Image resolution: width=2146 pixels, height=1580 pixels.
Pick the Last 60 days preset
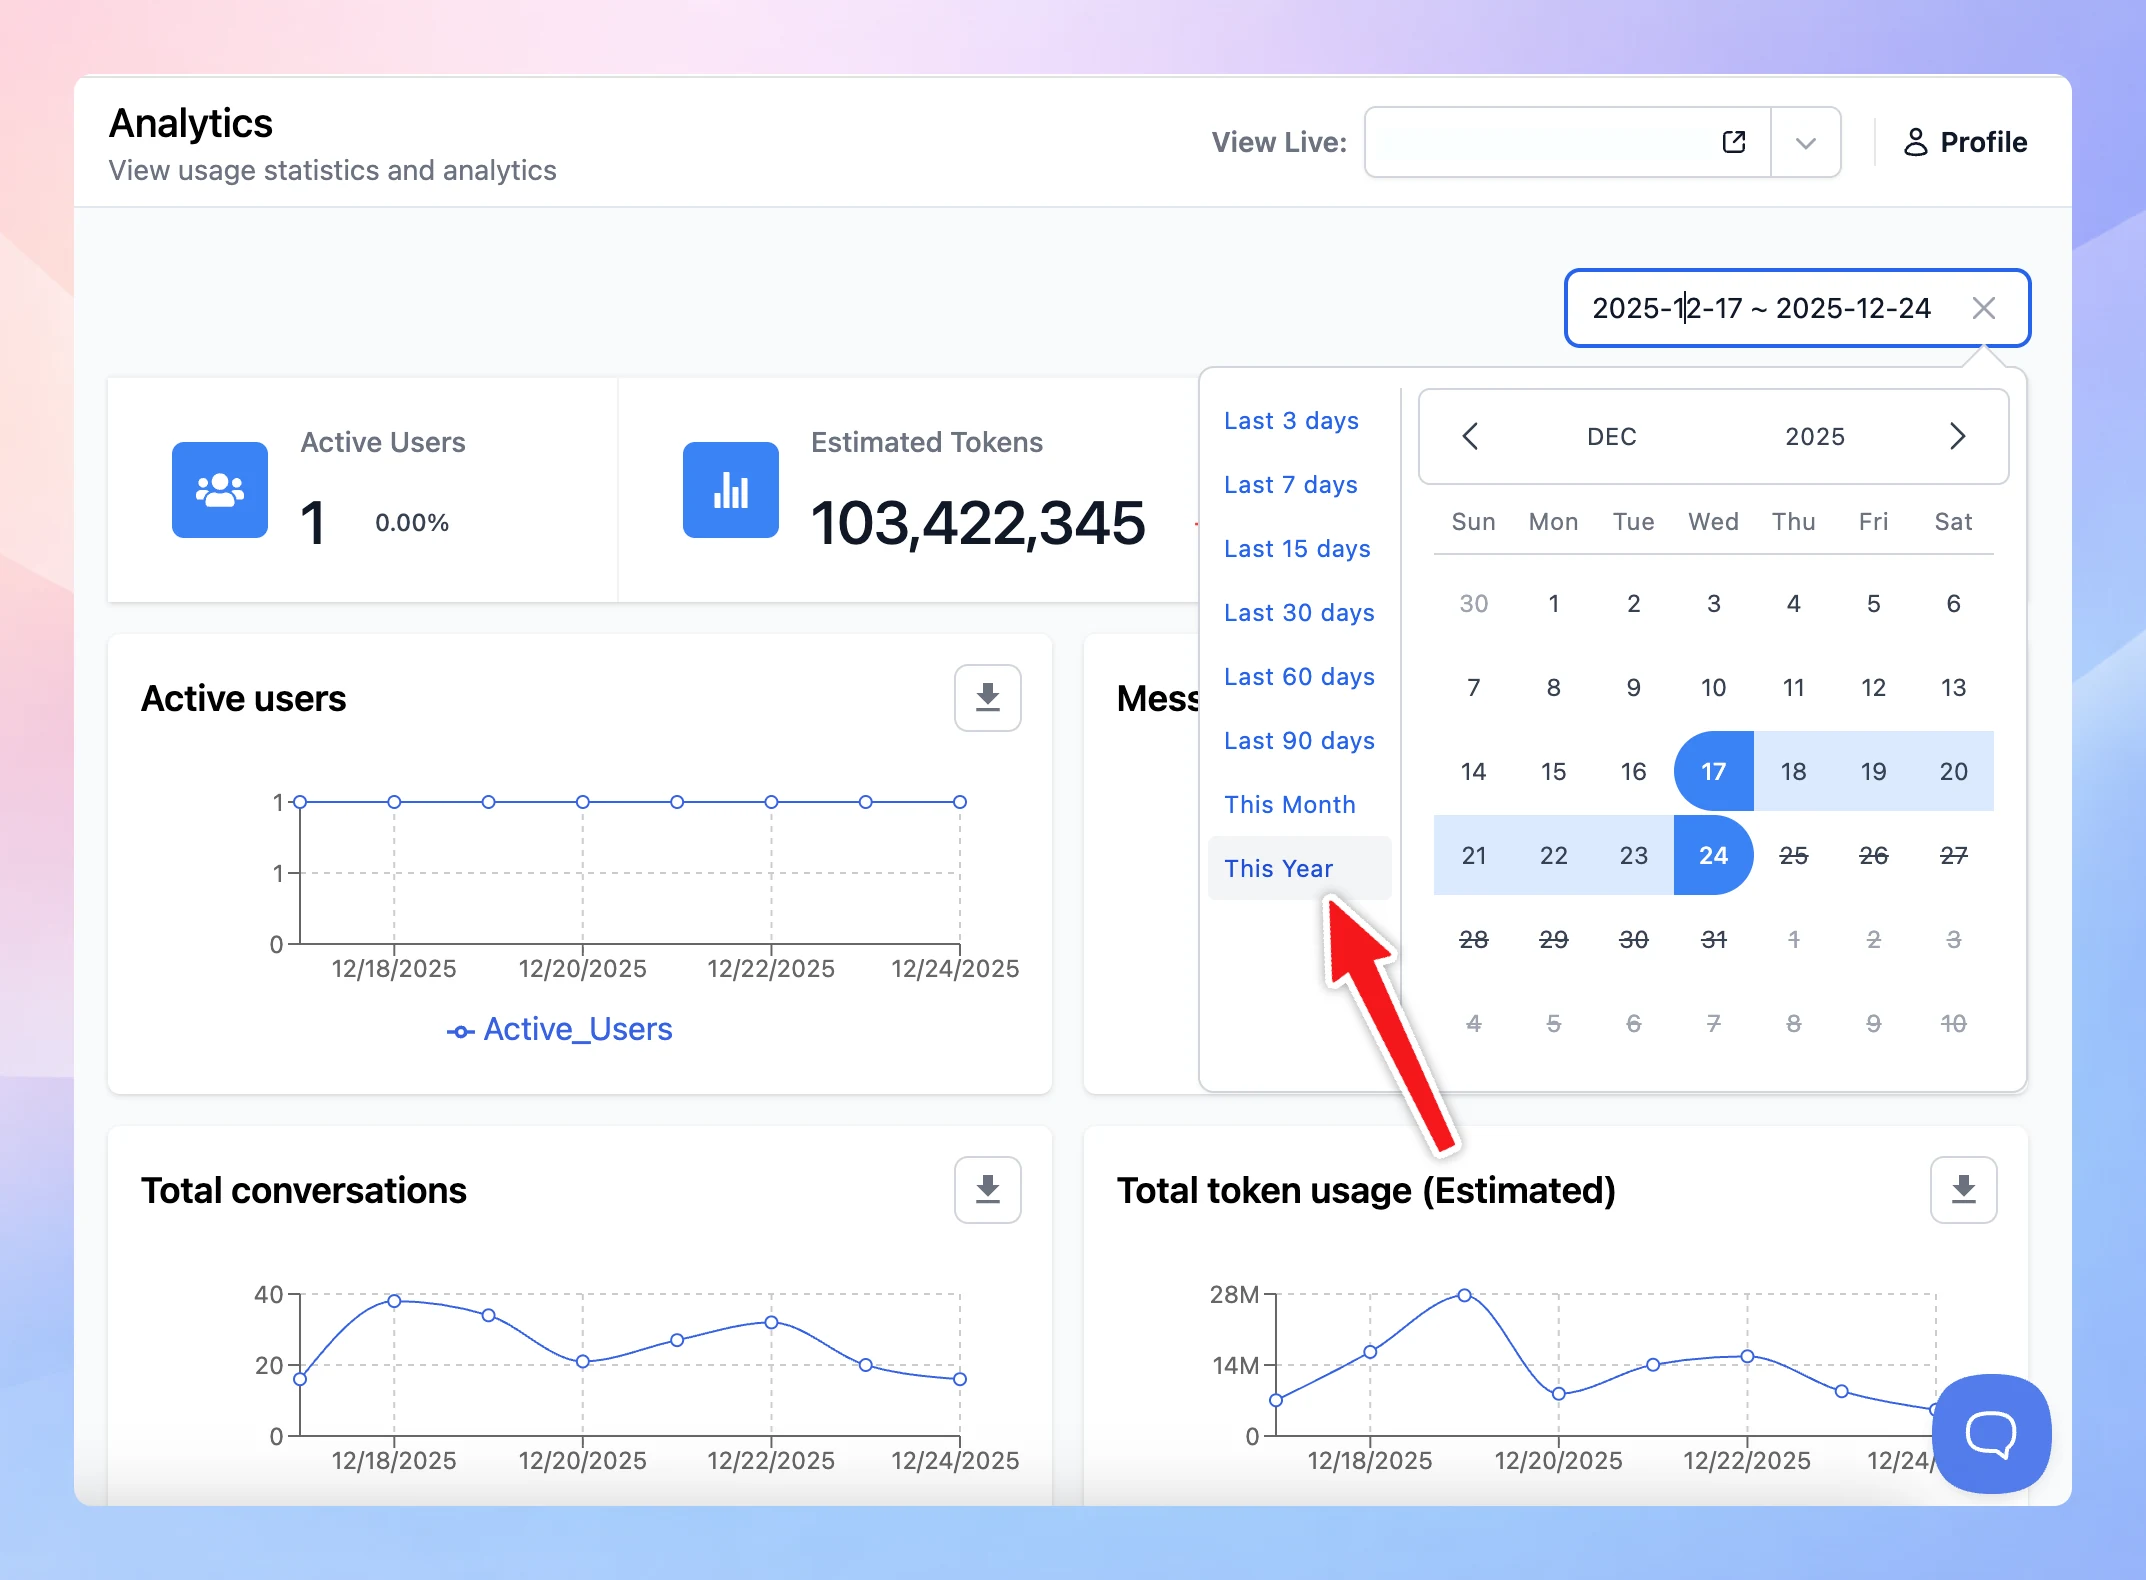pyautogui.click(x=1299, y=677)
